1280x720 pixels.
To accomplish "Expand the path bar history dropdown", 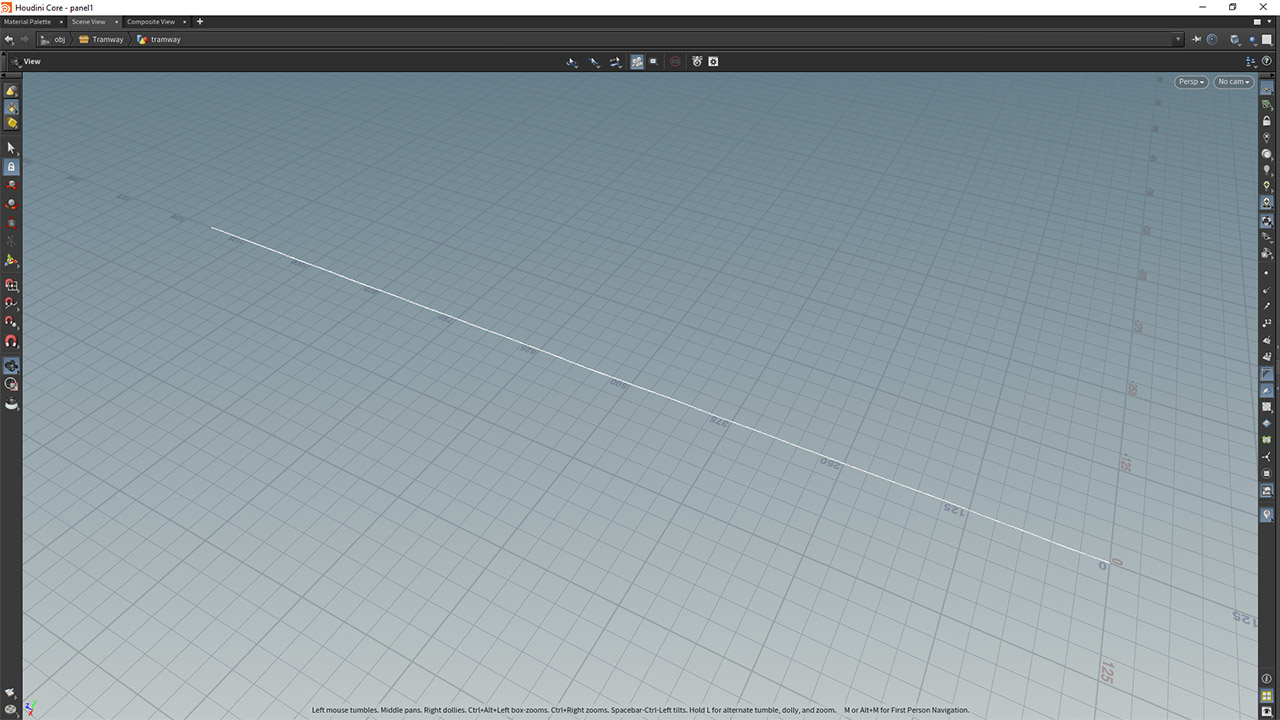I will [1179, 39].
